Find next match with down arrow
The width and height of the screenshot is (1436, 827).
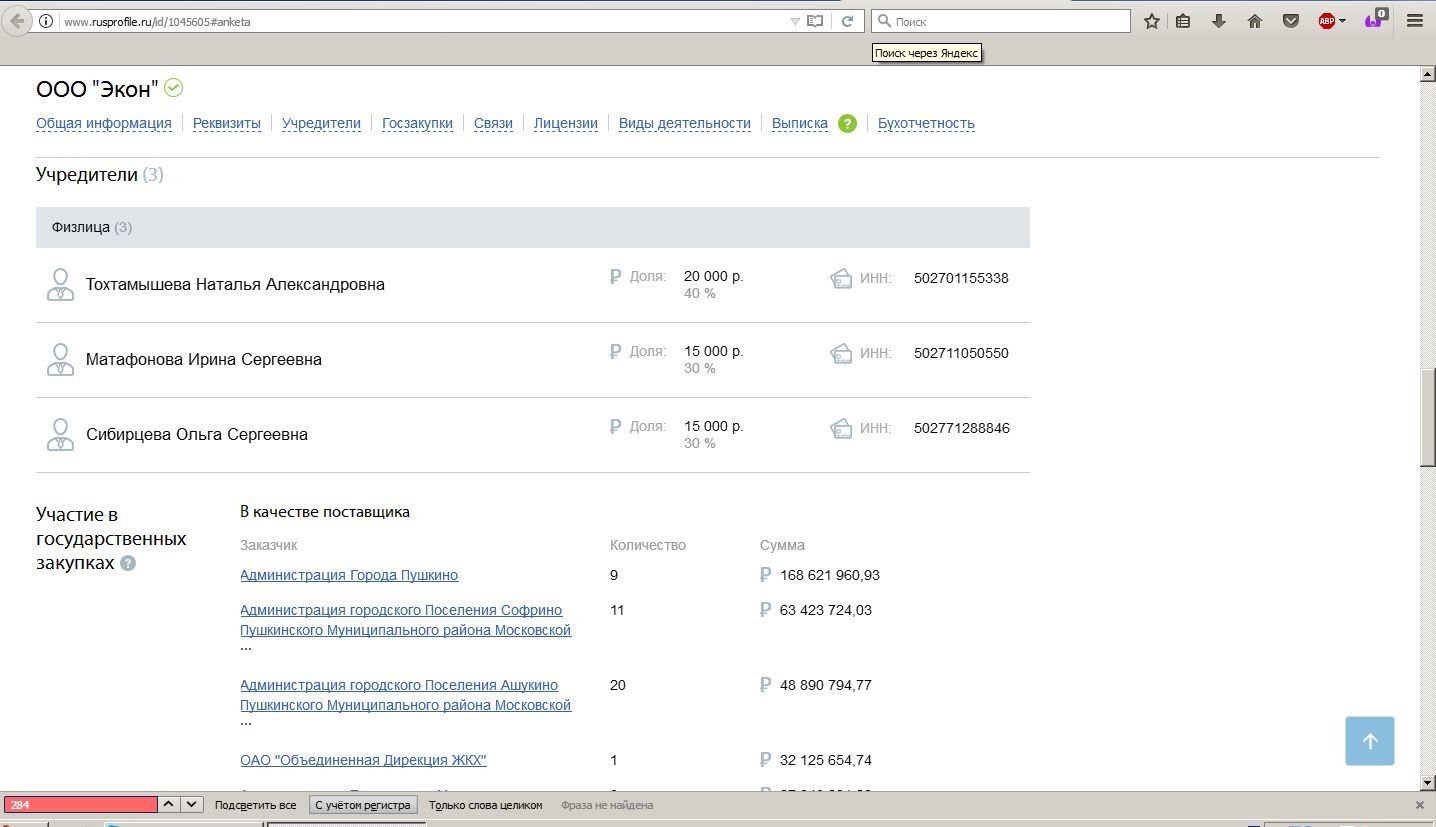pos(192,805)
